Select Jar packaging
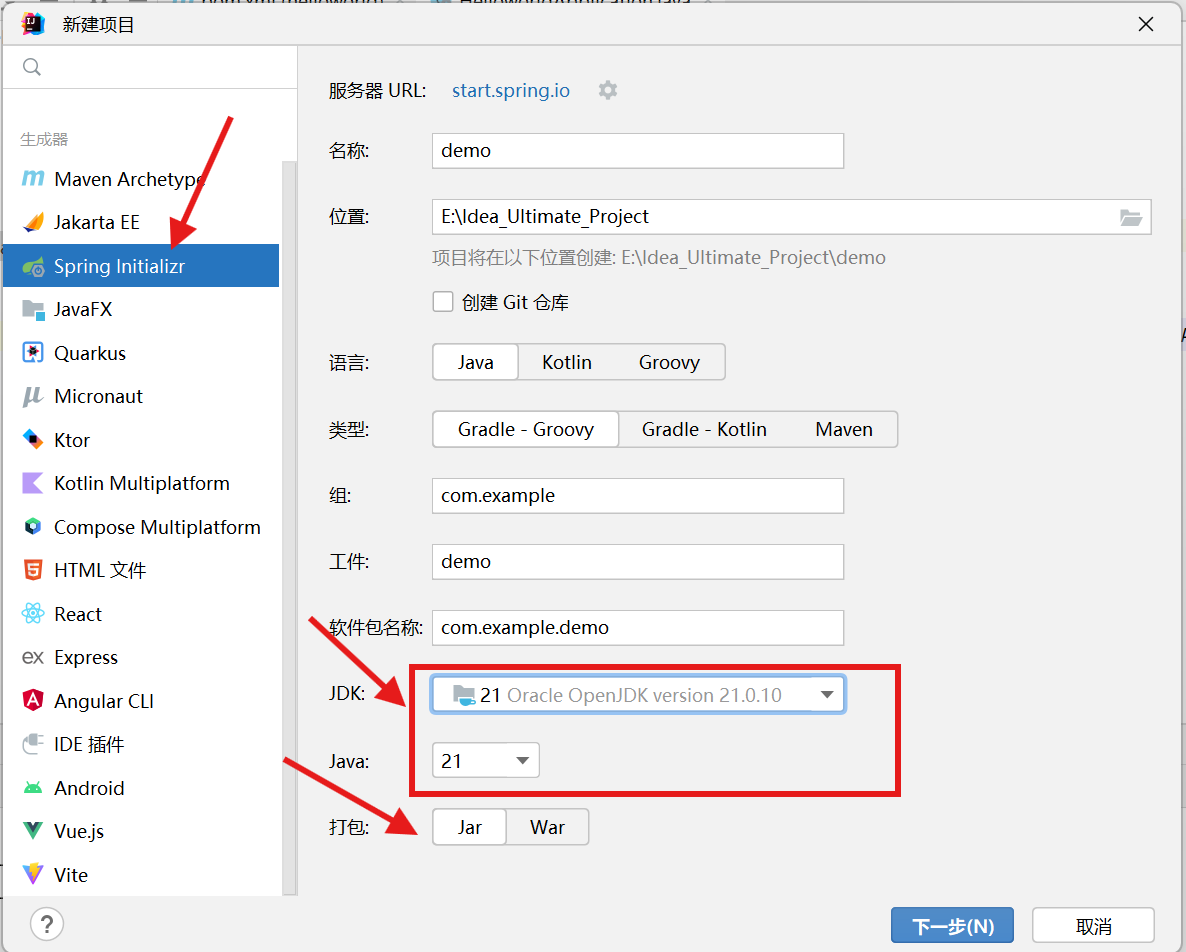The height and width of the screenshot is (952, 1186). point(469,827)
